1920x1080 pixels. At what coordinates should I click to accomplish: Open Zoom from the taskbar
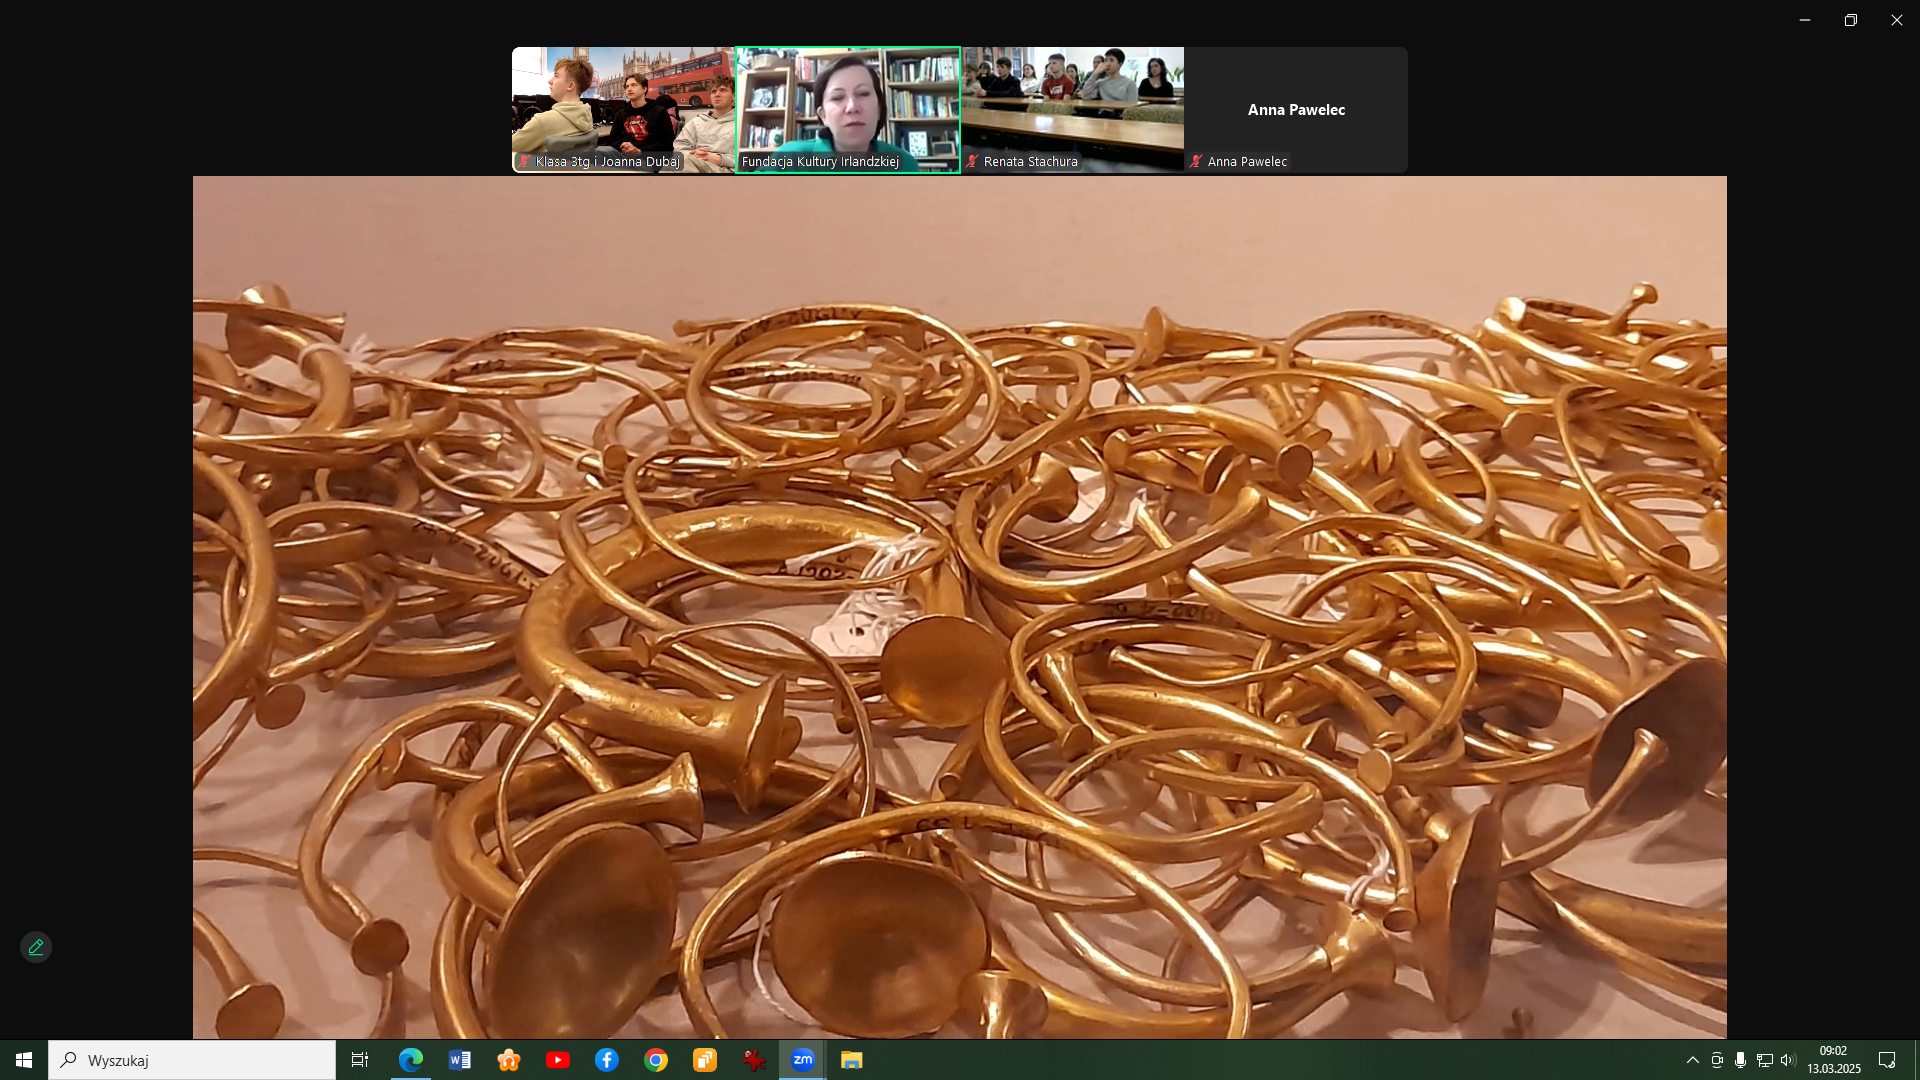coord(802,1060)
